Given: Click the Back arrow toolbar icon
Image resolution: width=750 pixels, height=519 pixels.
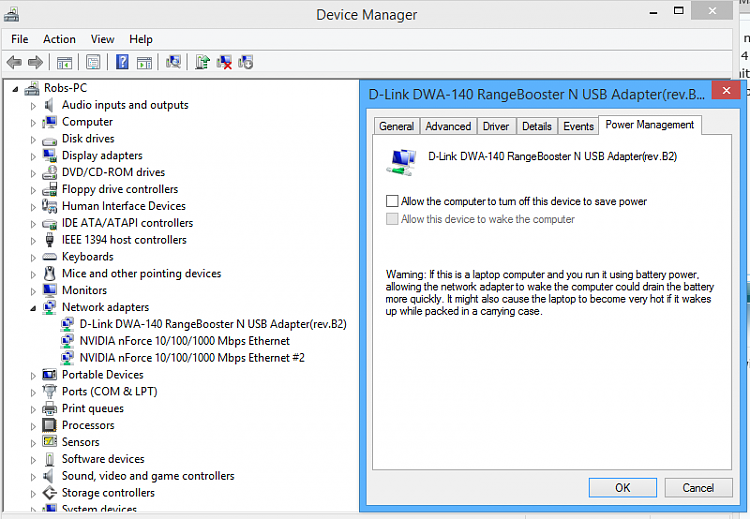Looking at the screenshot, I should click(x=14, y=62).
